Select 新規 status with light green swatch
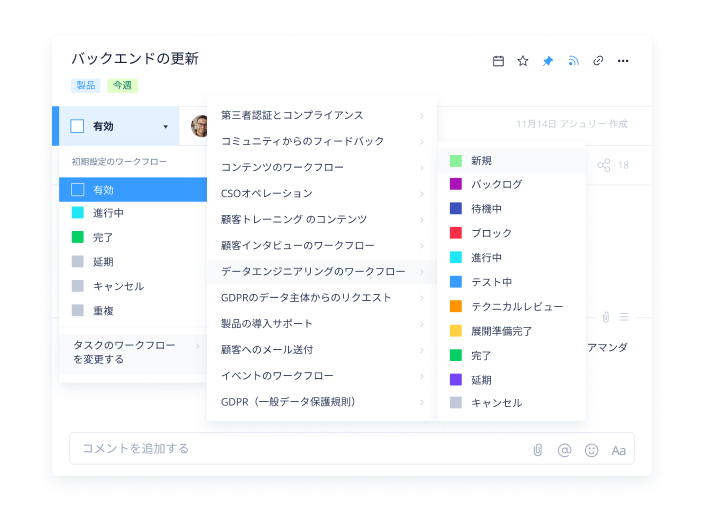 (511, 160)
